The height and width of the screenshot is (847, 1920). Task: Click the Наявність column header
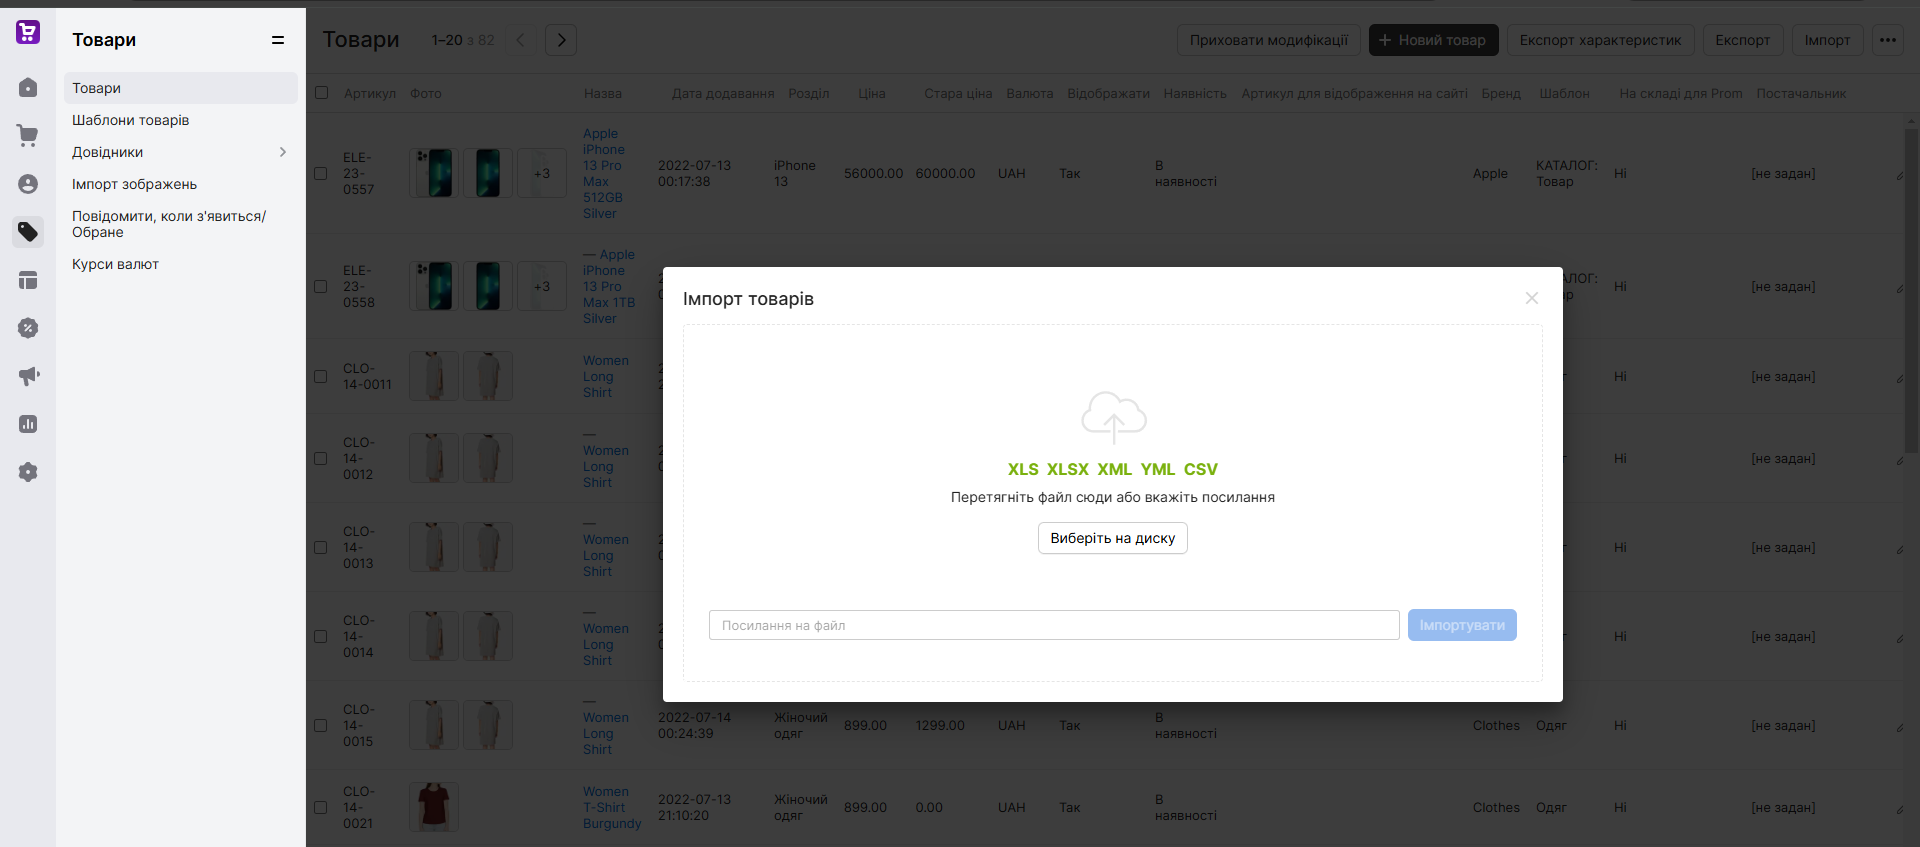1195,93
